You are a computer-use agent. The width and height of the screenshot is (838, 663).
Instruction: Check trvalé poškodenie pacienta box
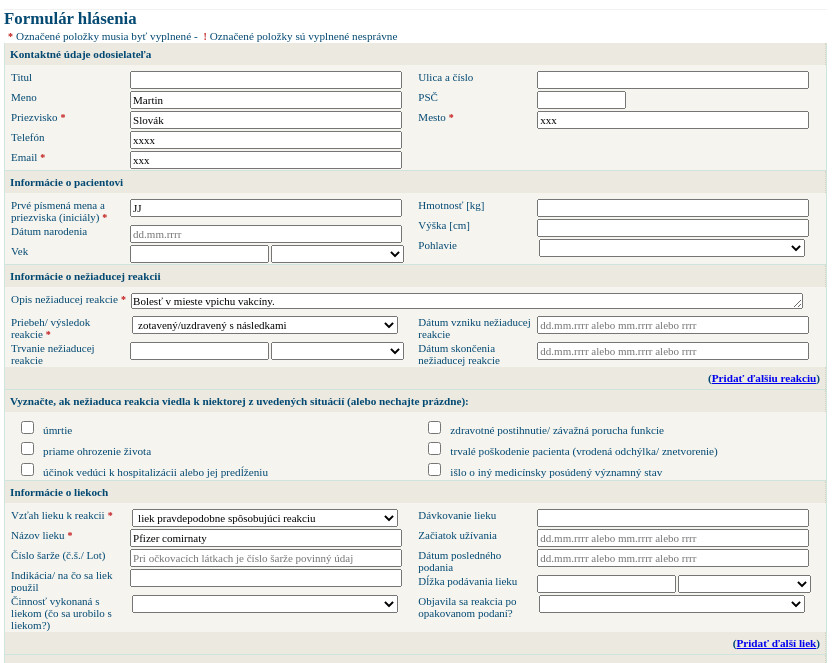[x=434, y=449]
